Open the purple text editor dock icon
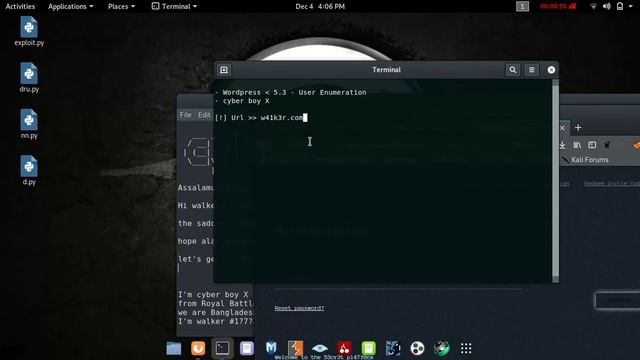This screenshot has width=640, height=360. (247, 348)
